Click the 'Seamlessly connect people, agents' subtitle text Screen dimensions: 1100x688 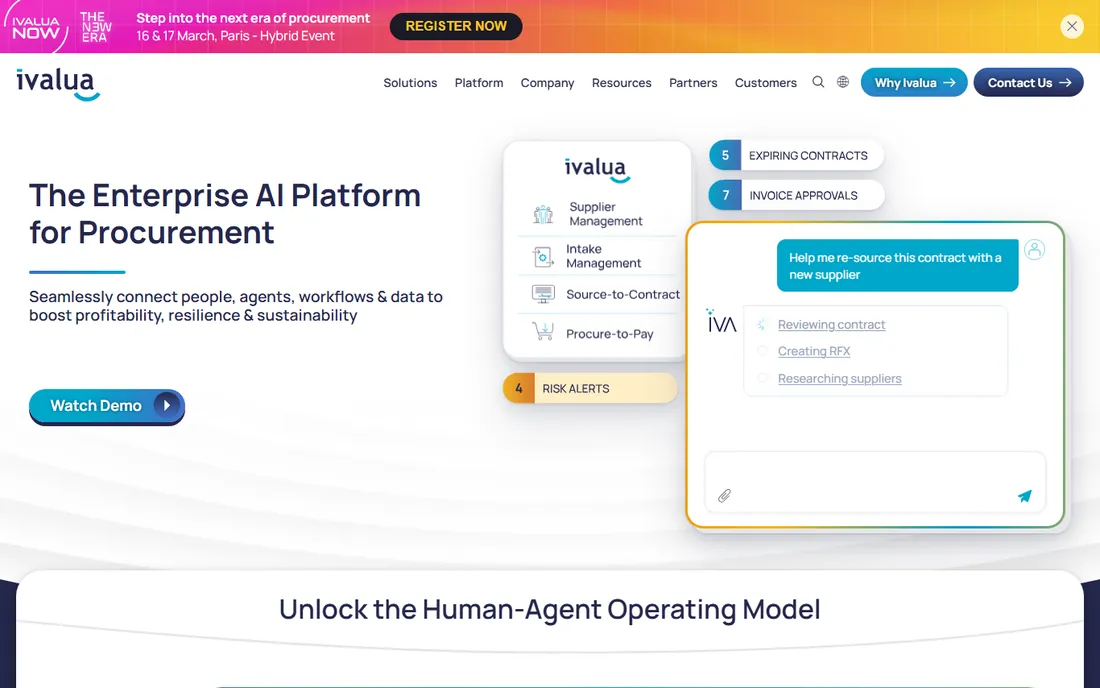click(236, 306)
